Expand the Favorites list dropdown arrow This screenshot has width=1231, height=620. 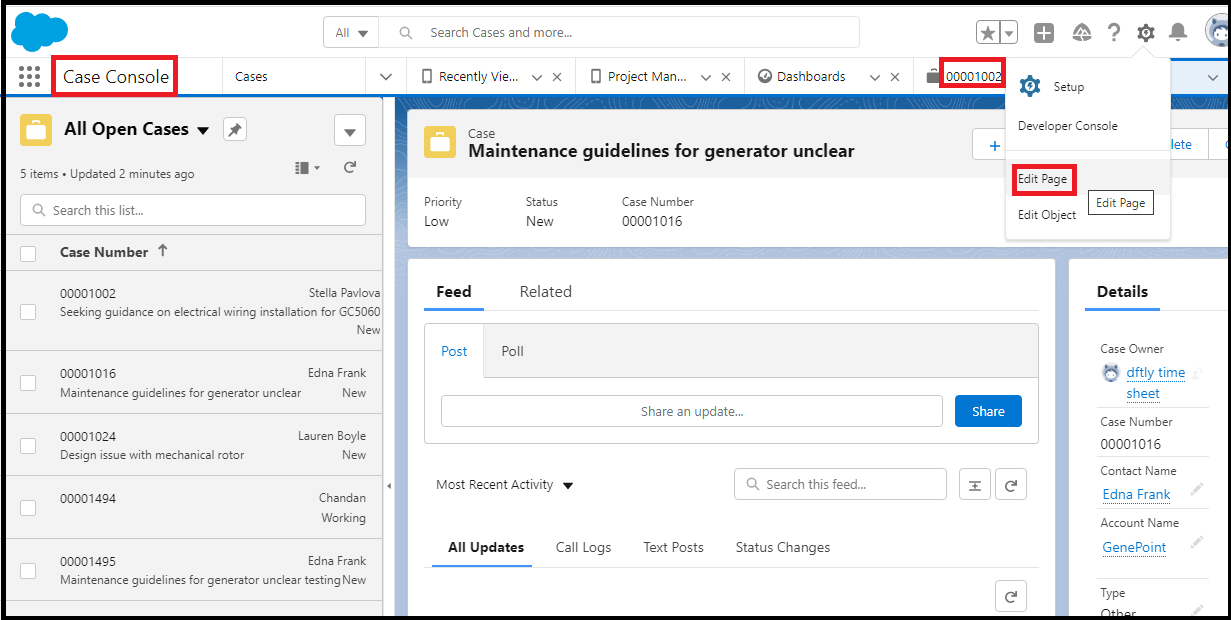tap(1009, 33)
